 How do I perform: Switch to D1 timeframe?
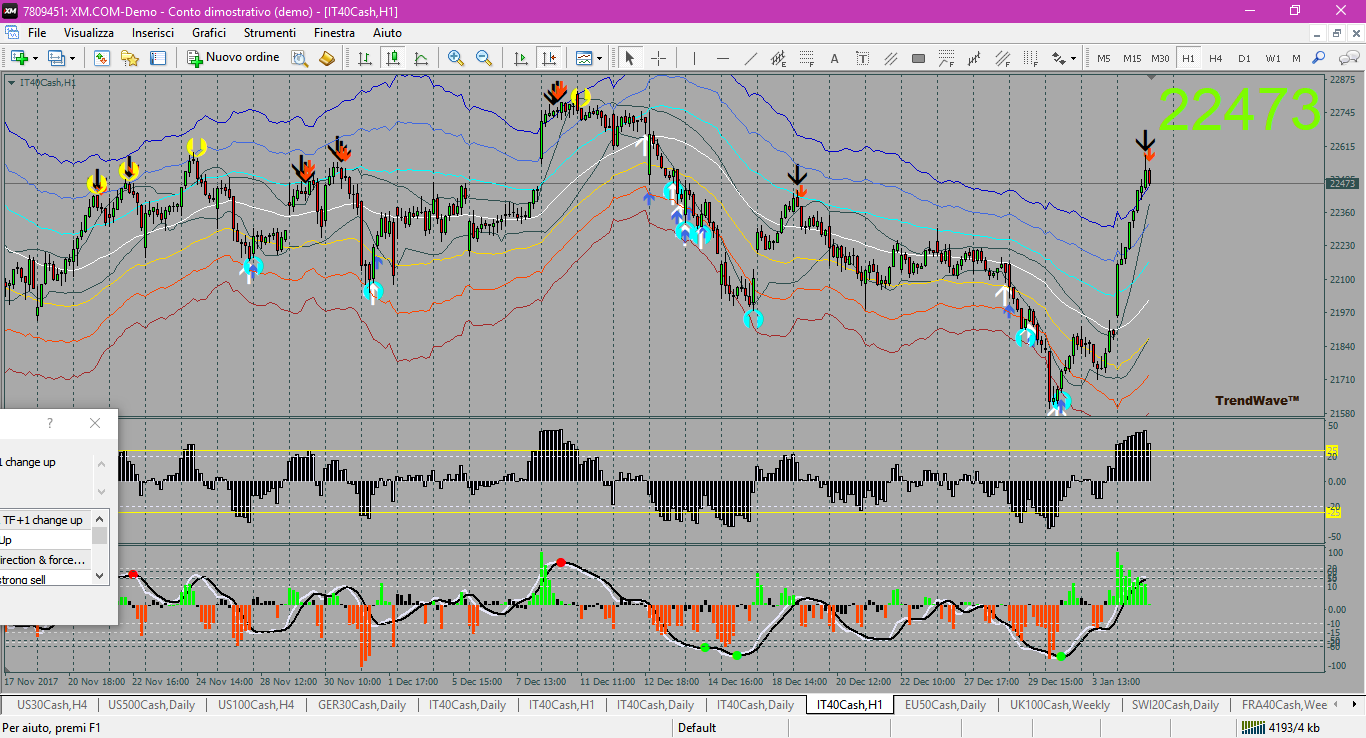point(1244,58)
